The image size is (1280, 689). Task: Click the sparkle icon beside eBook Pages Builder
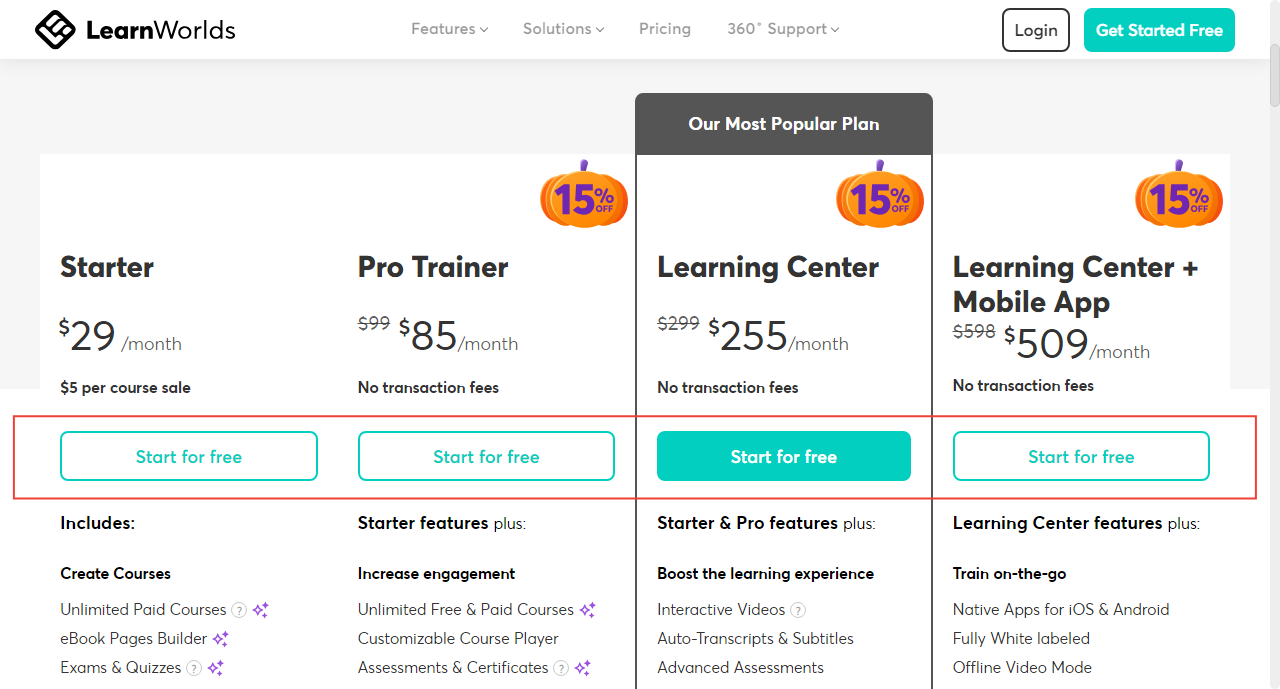pyautogui.click(x=221, y=638)
